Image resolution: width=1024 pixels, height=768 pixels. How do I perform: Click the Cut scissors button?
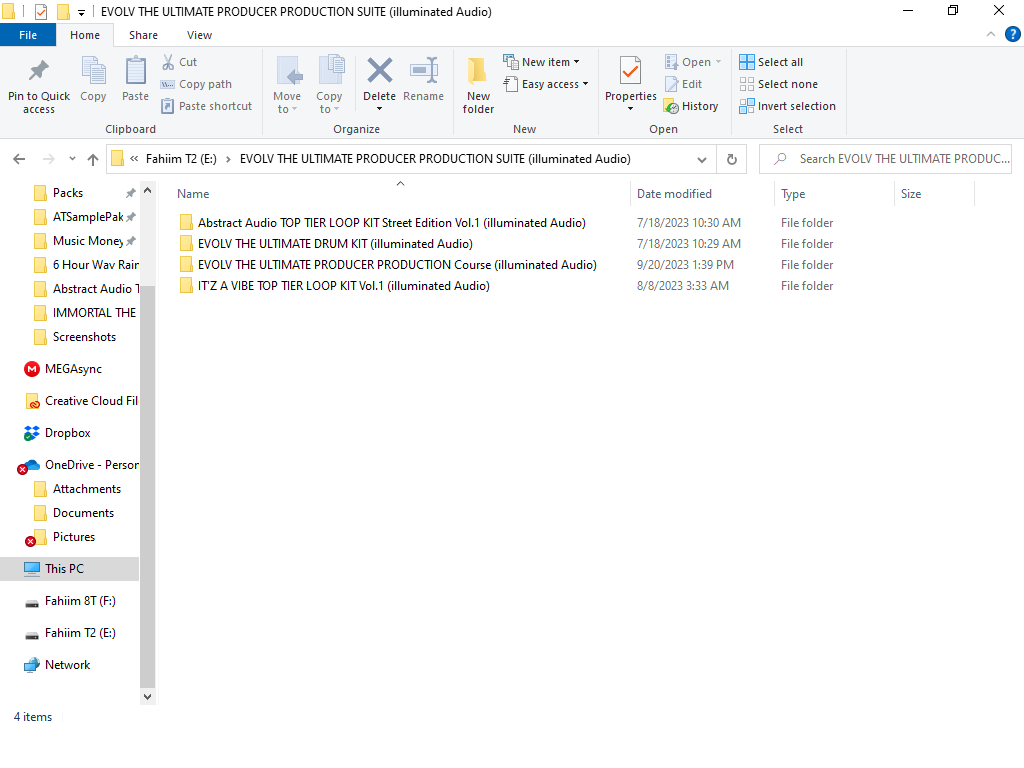[x=180, y=62]
